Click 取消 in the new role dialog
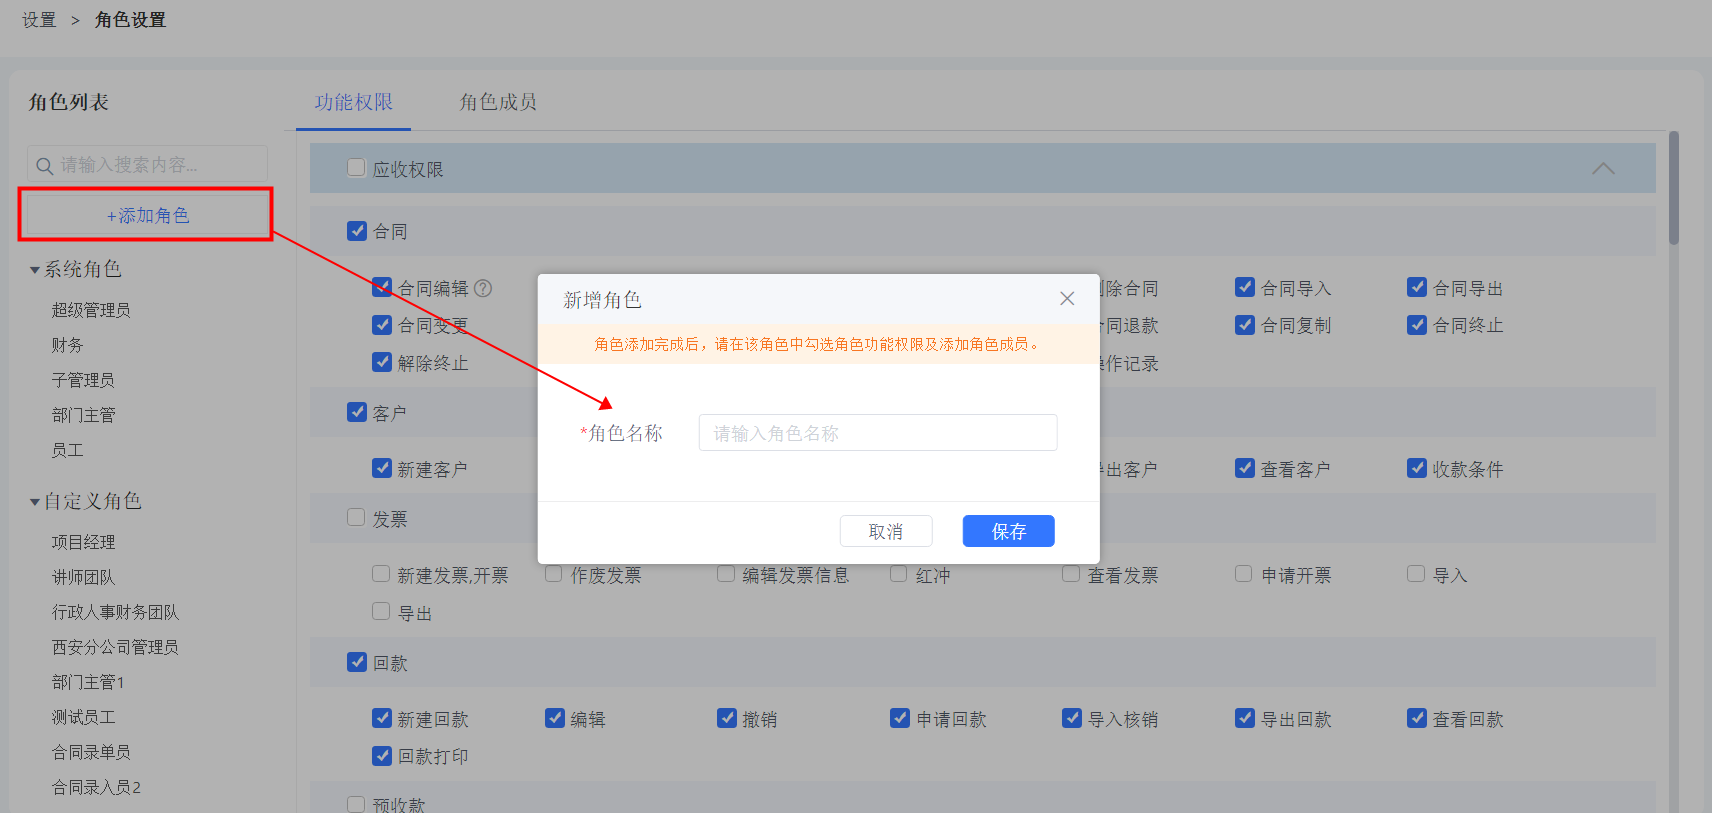This screenshot has width=1712, height=813. 886,531
